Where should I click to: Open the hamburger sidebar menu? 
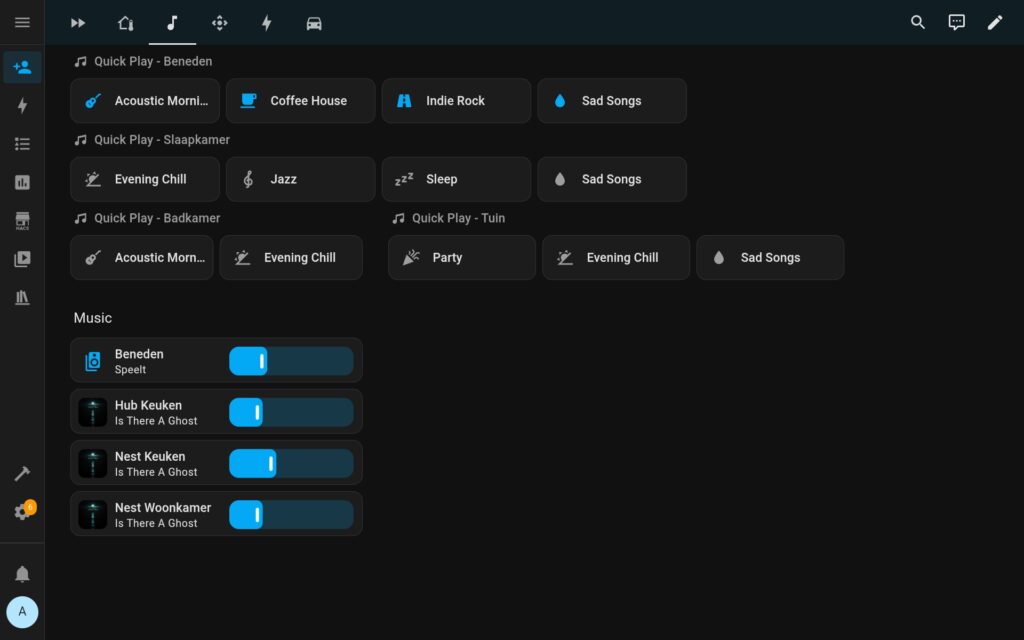pyautogui.click(x=22, y=22)
